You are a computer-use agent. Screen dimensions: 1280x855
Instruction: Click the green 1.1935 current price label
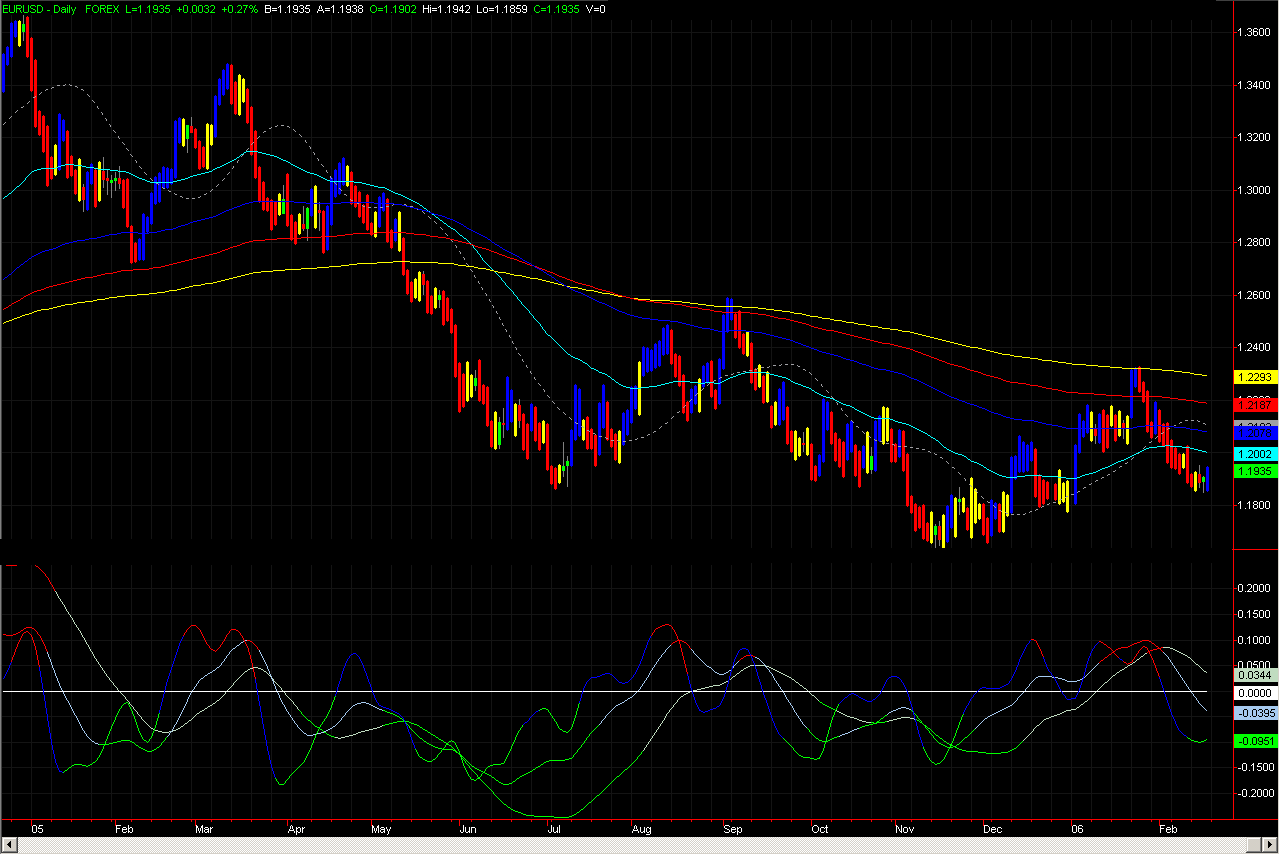click(1254, 470)
